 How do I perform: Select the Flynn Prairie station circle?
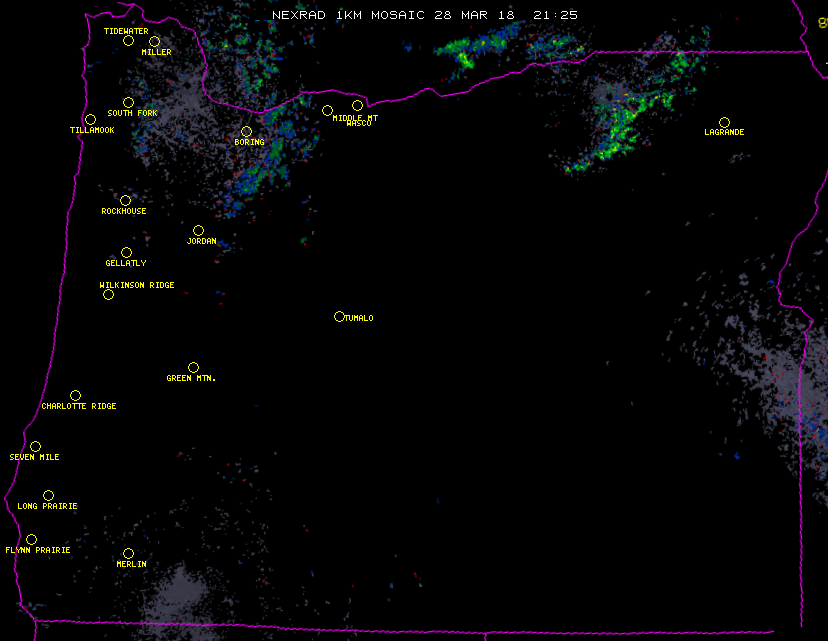tap(32, 540)
